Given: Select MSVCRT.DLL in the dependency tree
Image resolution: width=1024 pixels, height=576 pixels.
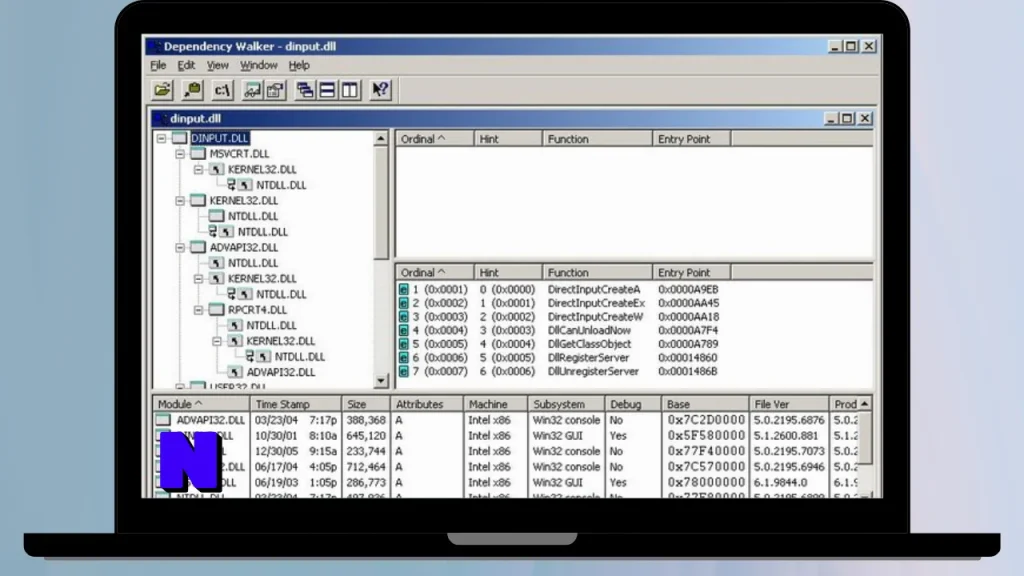Looking at the screenshot, I should click(239, 154).
